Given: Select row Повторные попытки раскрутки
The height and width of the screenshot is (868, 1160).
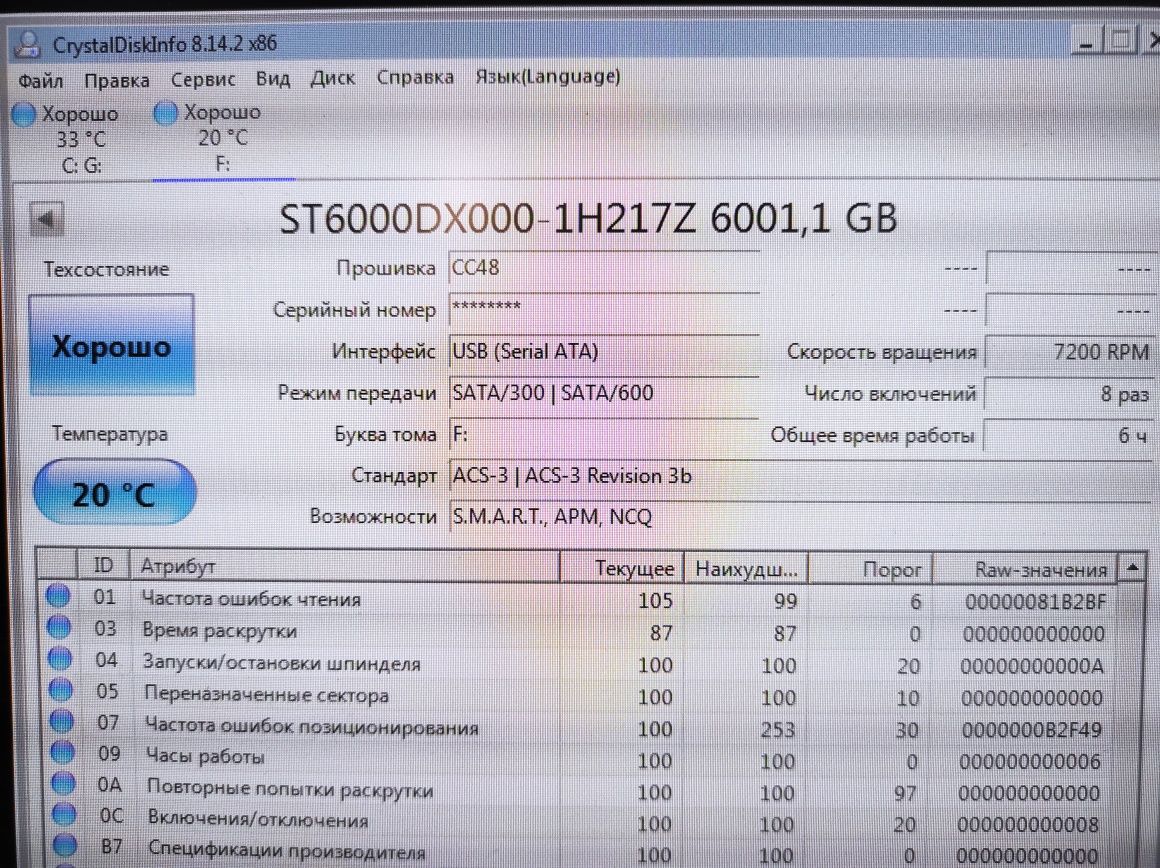Looking at the screenshot, I should point(577,791).
